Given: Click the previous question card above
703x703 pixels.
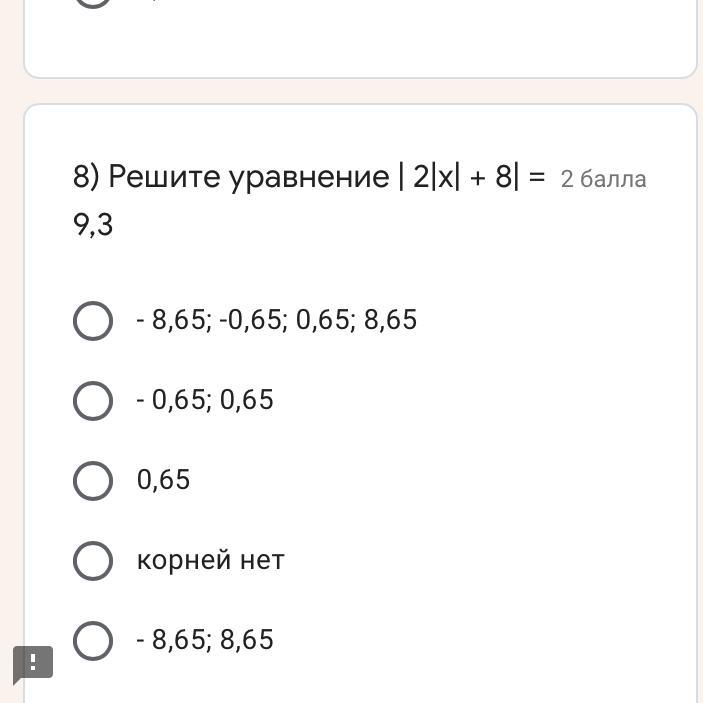Looking at the screenshot, I should coord(360,40).
